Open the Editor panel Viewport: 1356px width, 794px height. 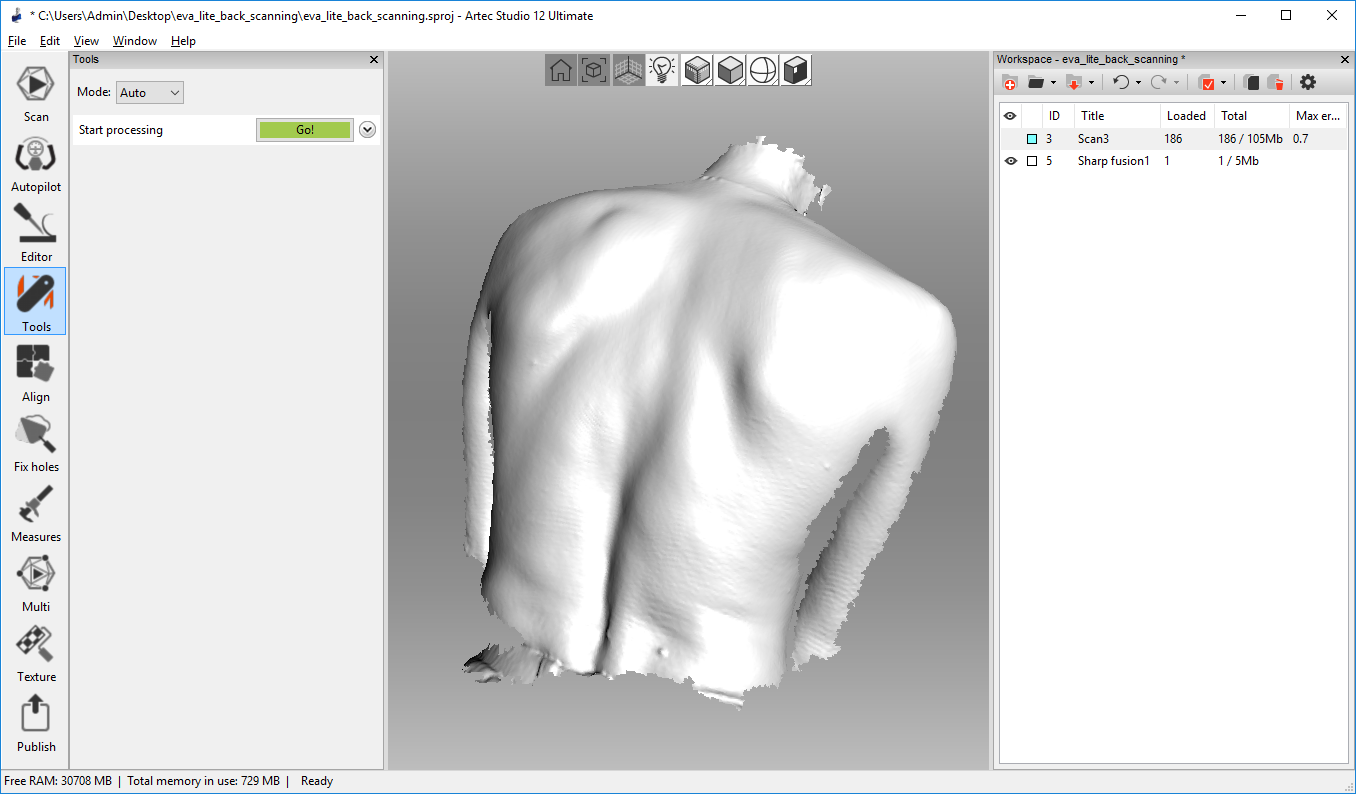pyautogui.click(x=36, y=233)
